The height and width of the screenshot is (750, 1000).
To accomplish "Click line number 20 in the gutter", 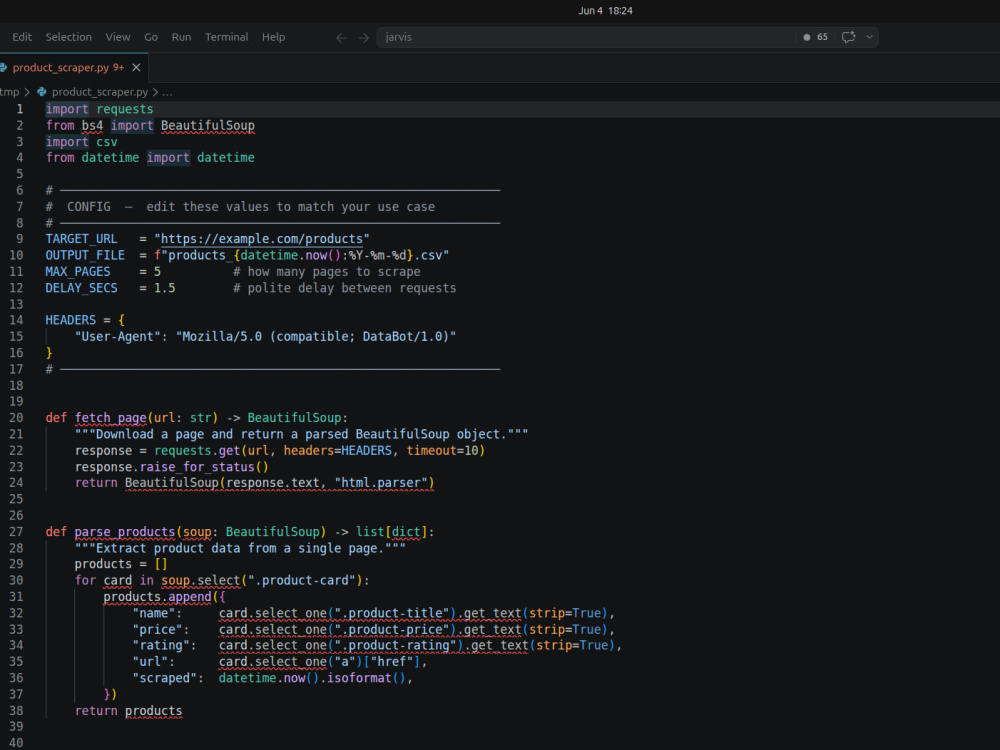I will point(17,418).
